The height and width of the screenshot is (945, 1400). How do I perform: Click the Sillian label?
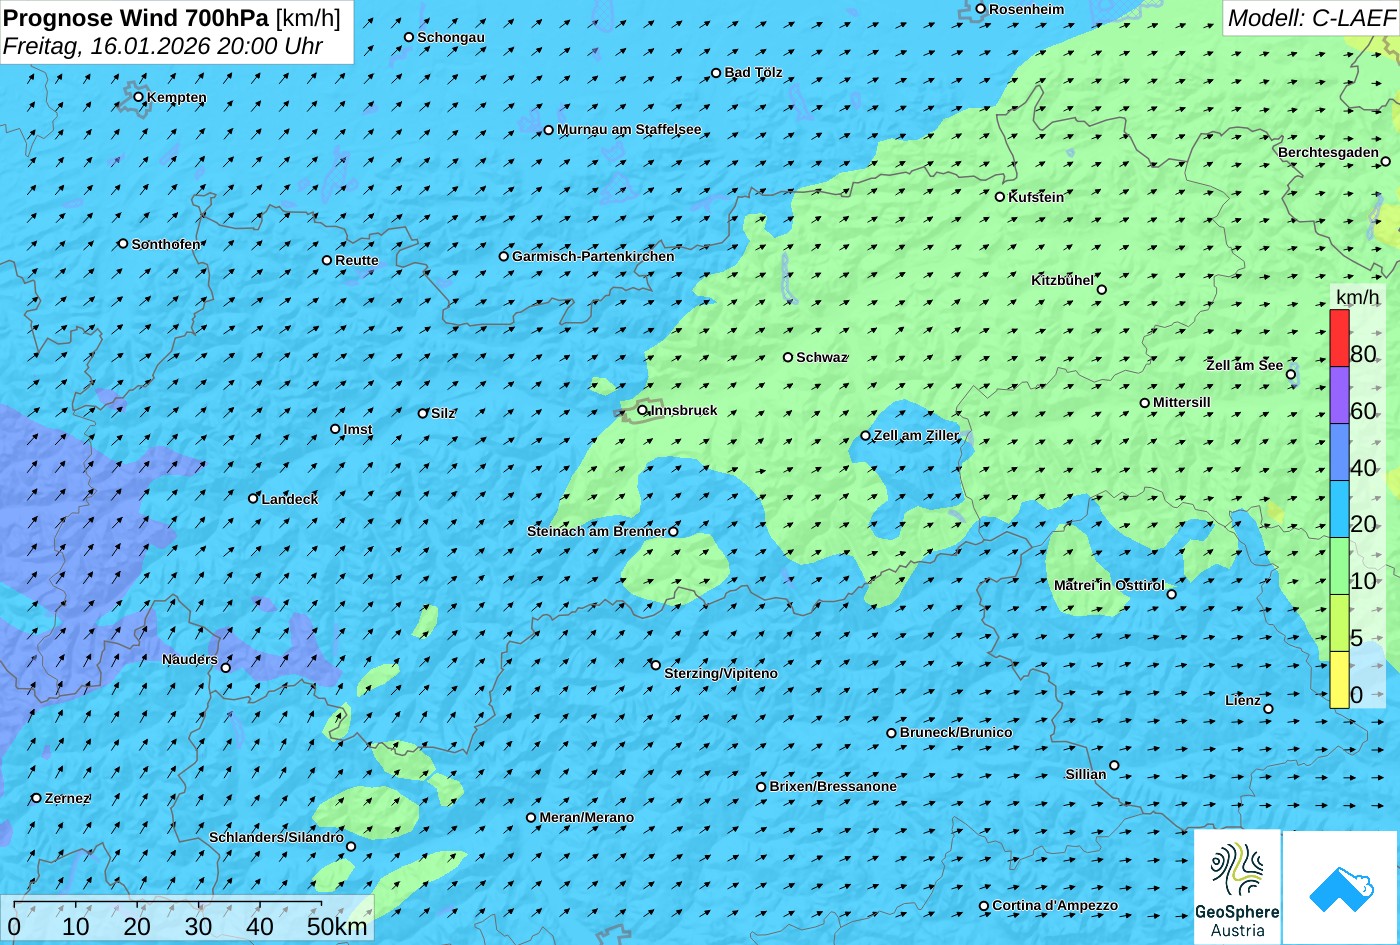(1086, 774)
